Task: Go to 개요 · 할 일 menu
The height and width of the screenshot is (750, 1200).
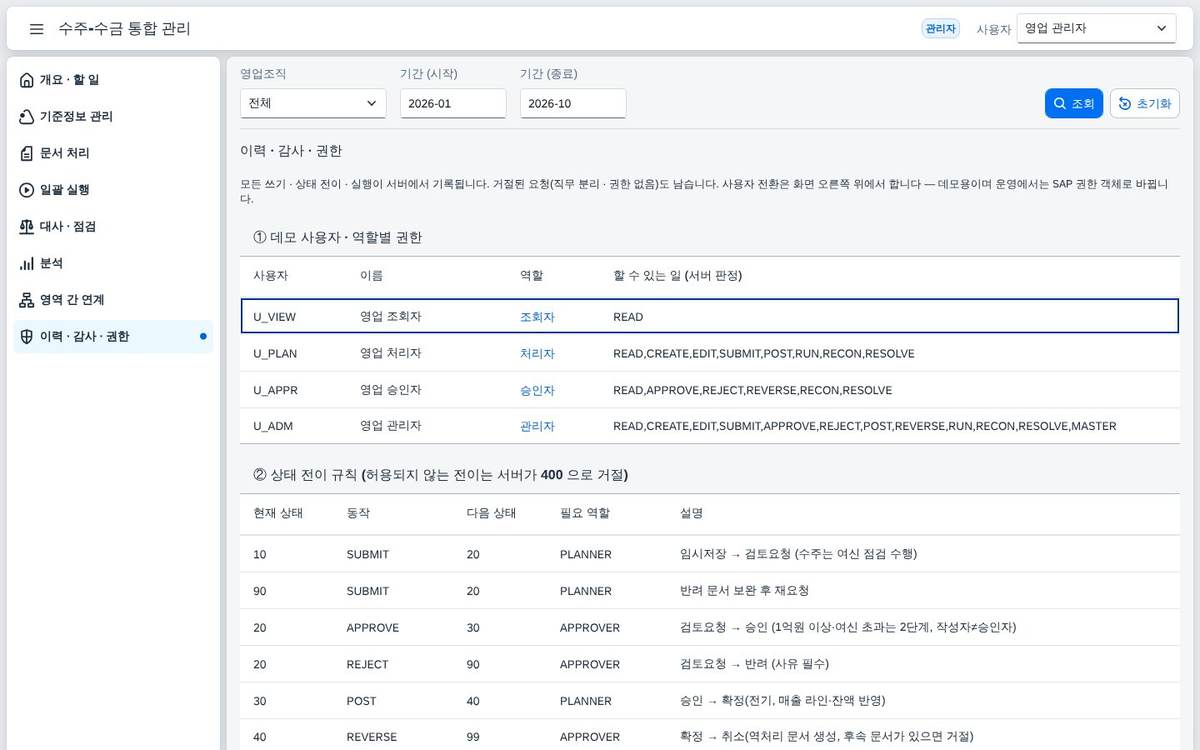Action: [x=113, y=80]
